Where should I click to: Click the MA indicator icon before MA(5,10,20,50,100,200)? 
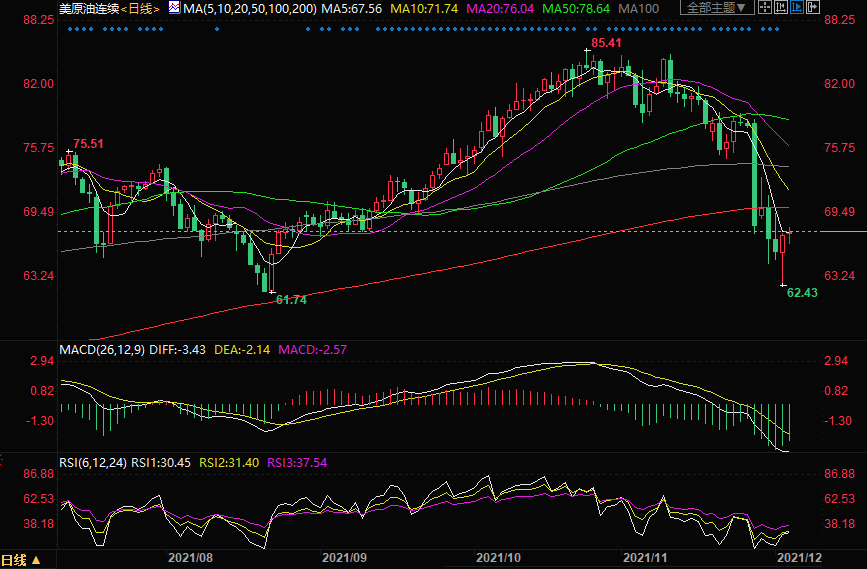(174, 8)
